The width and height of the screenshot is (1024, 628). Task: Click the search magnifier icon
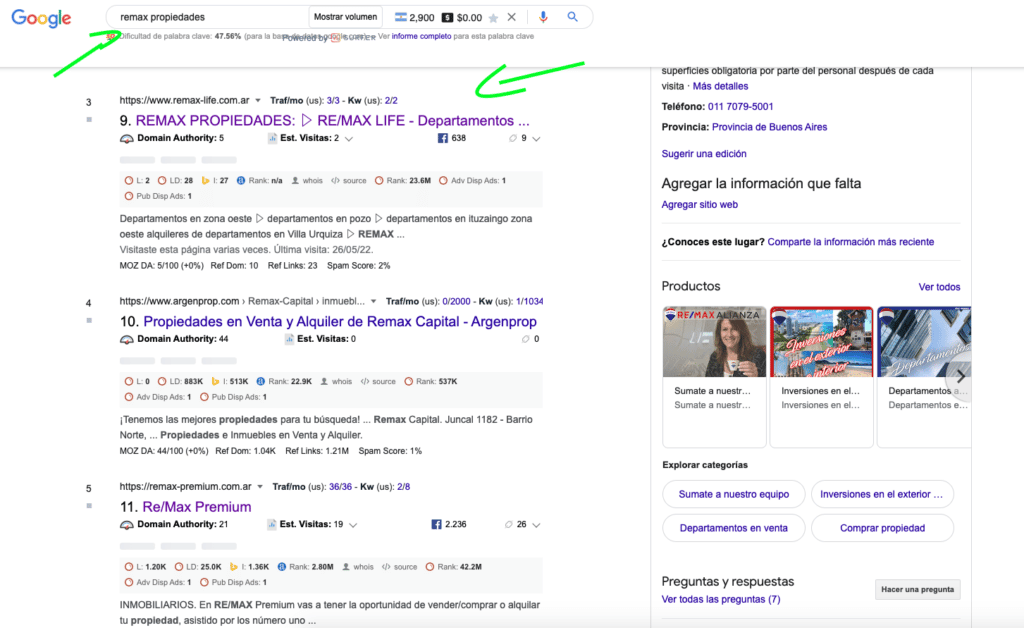point(572,17)
